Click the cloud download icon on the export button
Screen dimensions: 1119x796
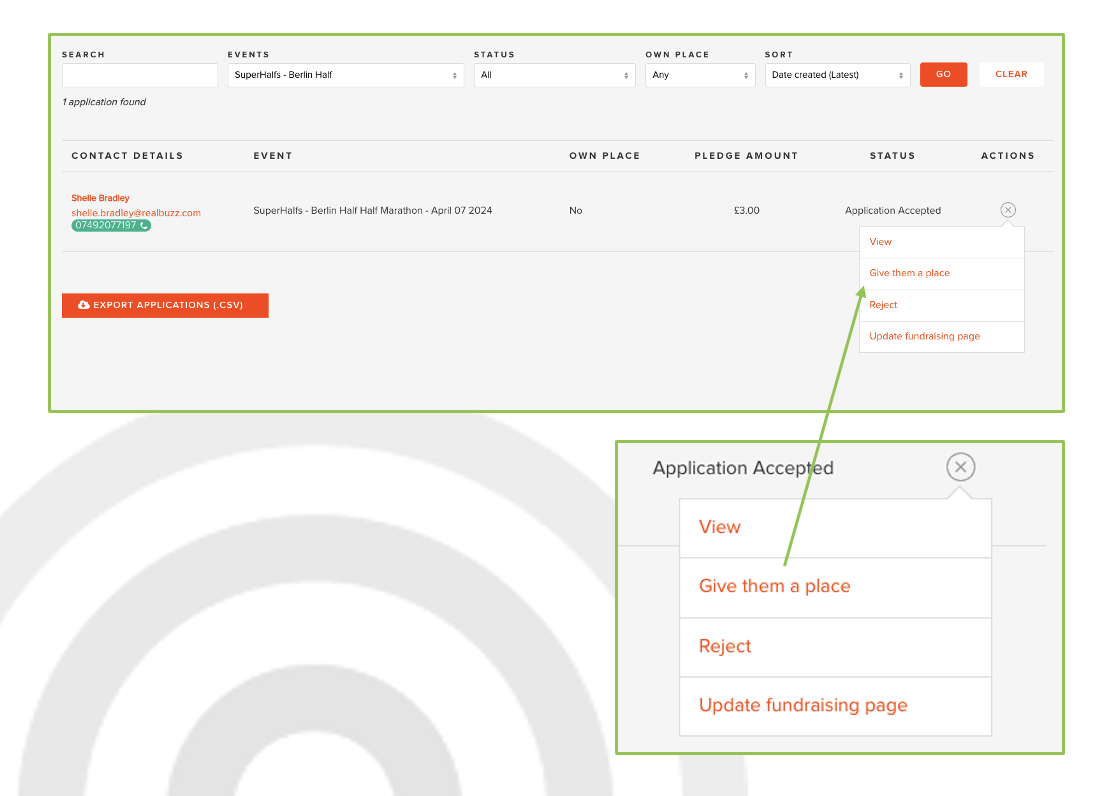(83, 305)
